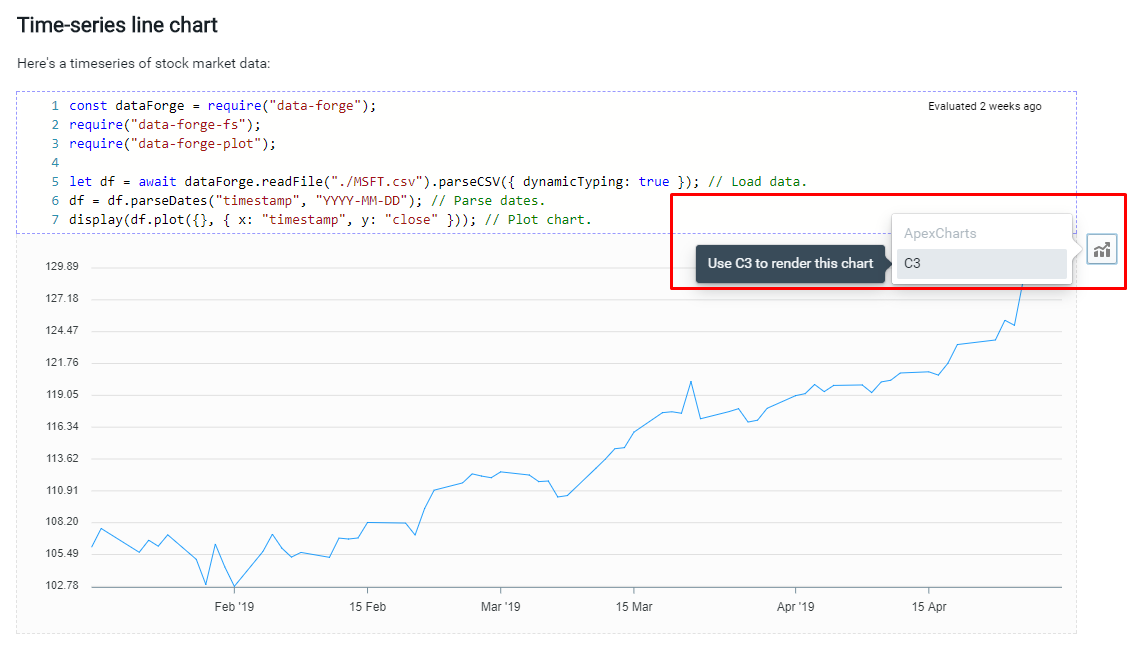Click 'Evaluated 2 weeks ago' status text
The image size is (1130, 648).
(x=984, y=106)
